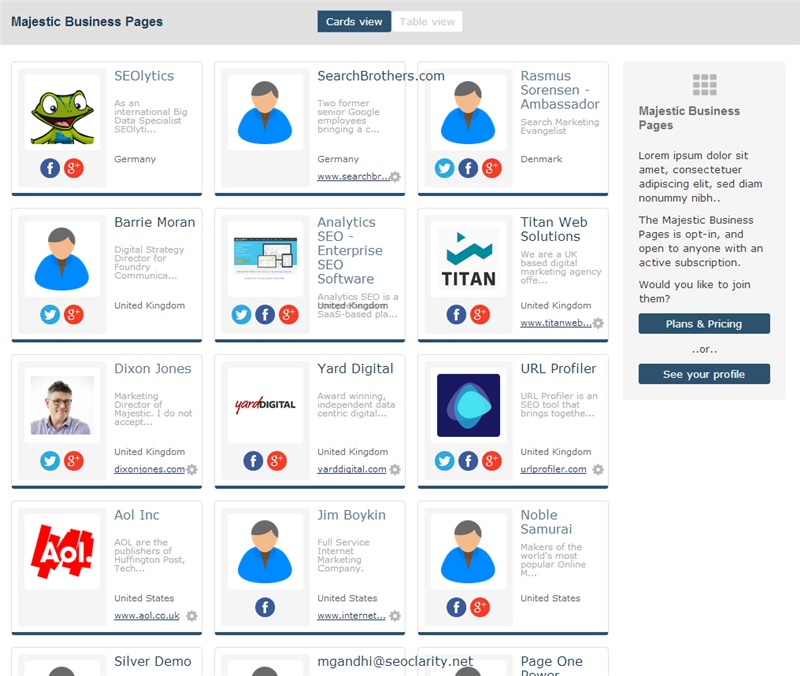Open Analytics SEO Twitter icon
Viewport: 800px width, 676px height.
pyautogui.click(x=241, y=314)
